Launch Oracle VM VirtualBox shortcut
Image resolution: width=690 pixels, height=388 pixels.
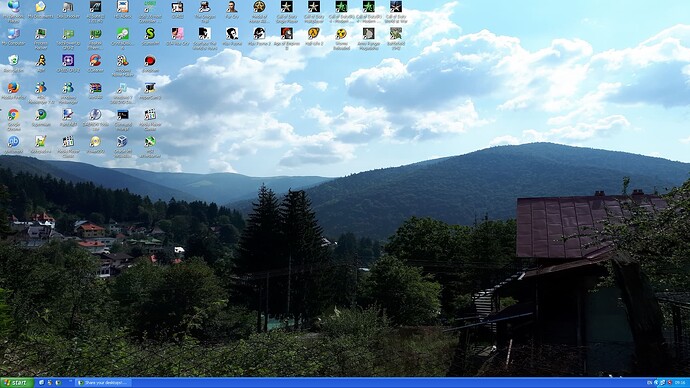tap(122, 141)
